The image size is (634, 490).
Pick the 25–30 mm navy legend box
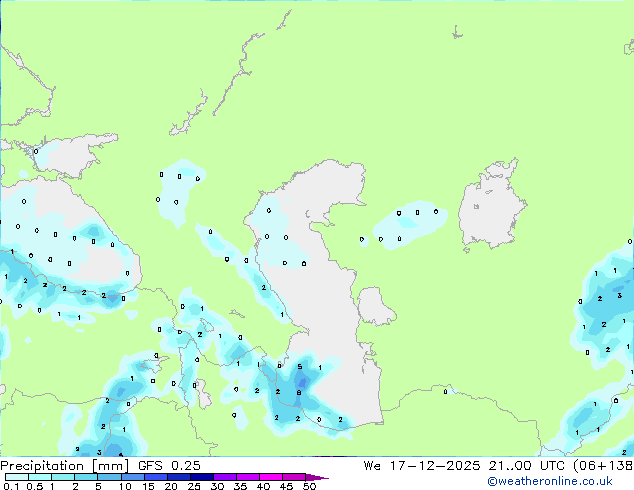pyautogui.click(x=202, y=477)
